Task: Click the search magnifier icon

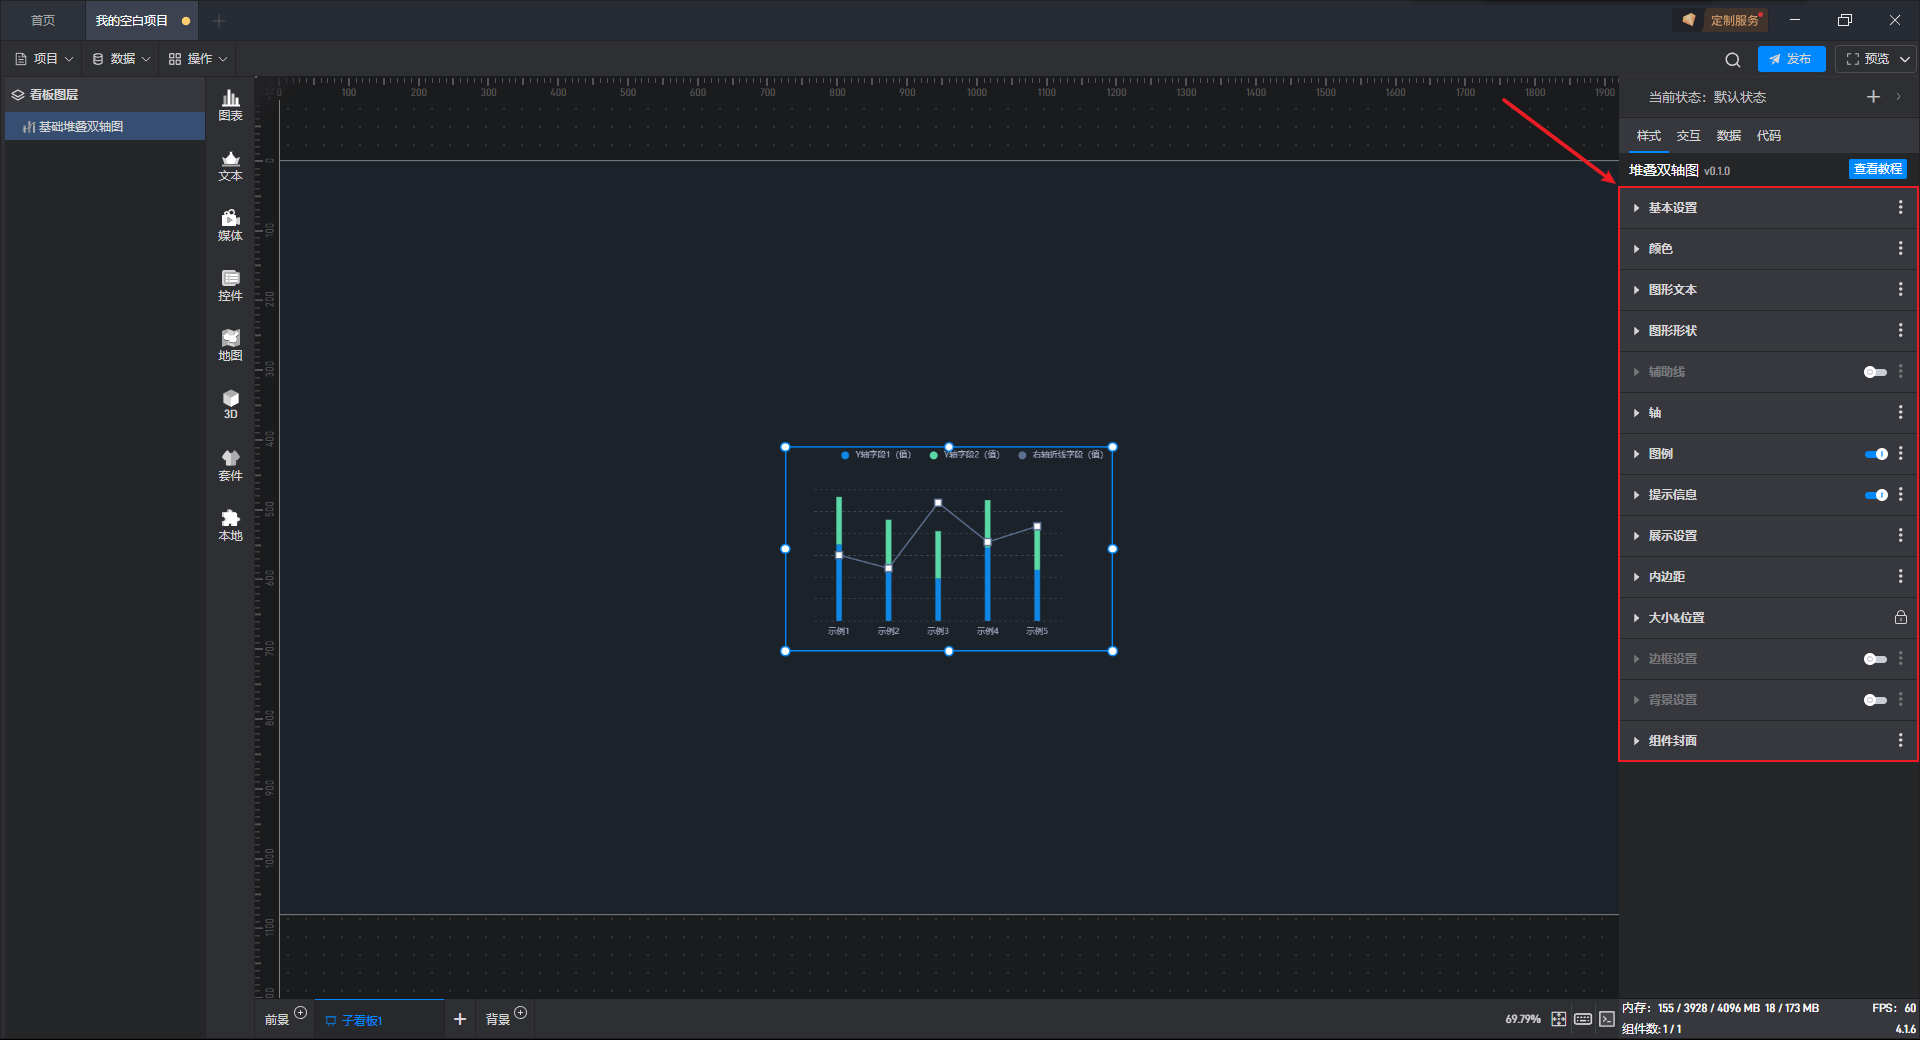Action: click(1732, 60)
